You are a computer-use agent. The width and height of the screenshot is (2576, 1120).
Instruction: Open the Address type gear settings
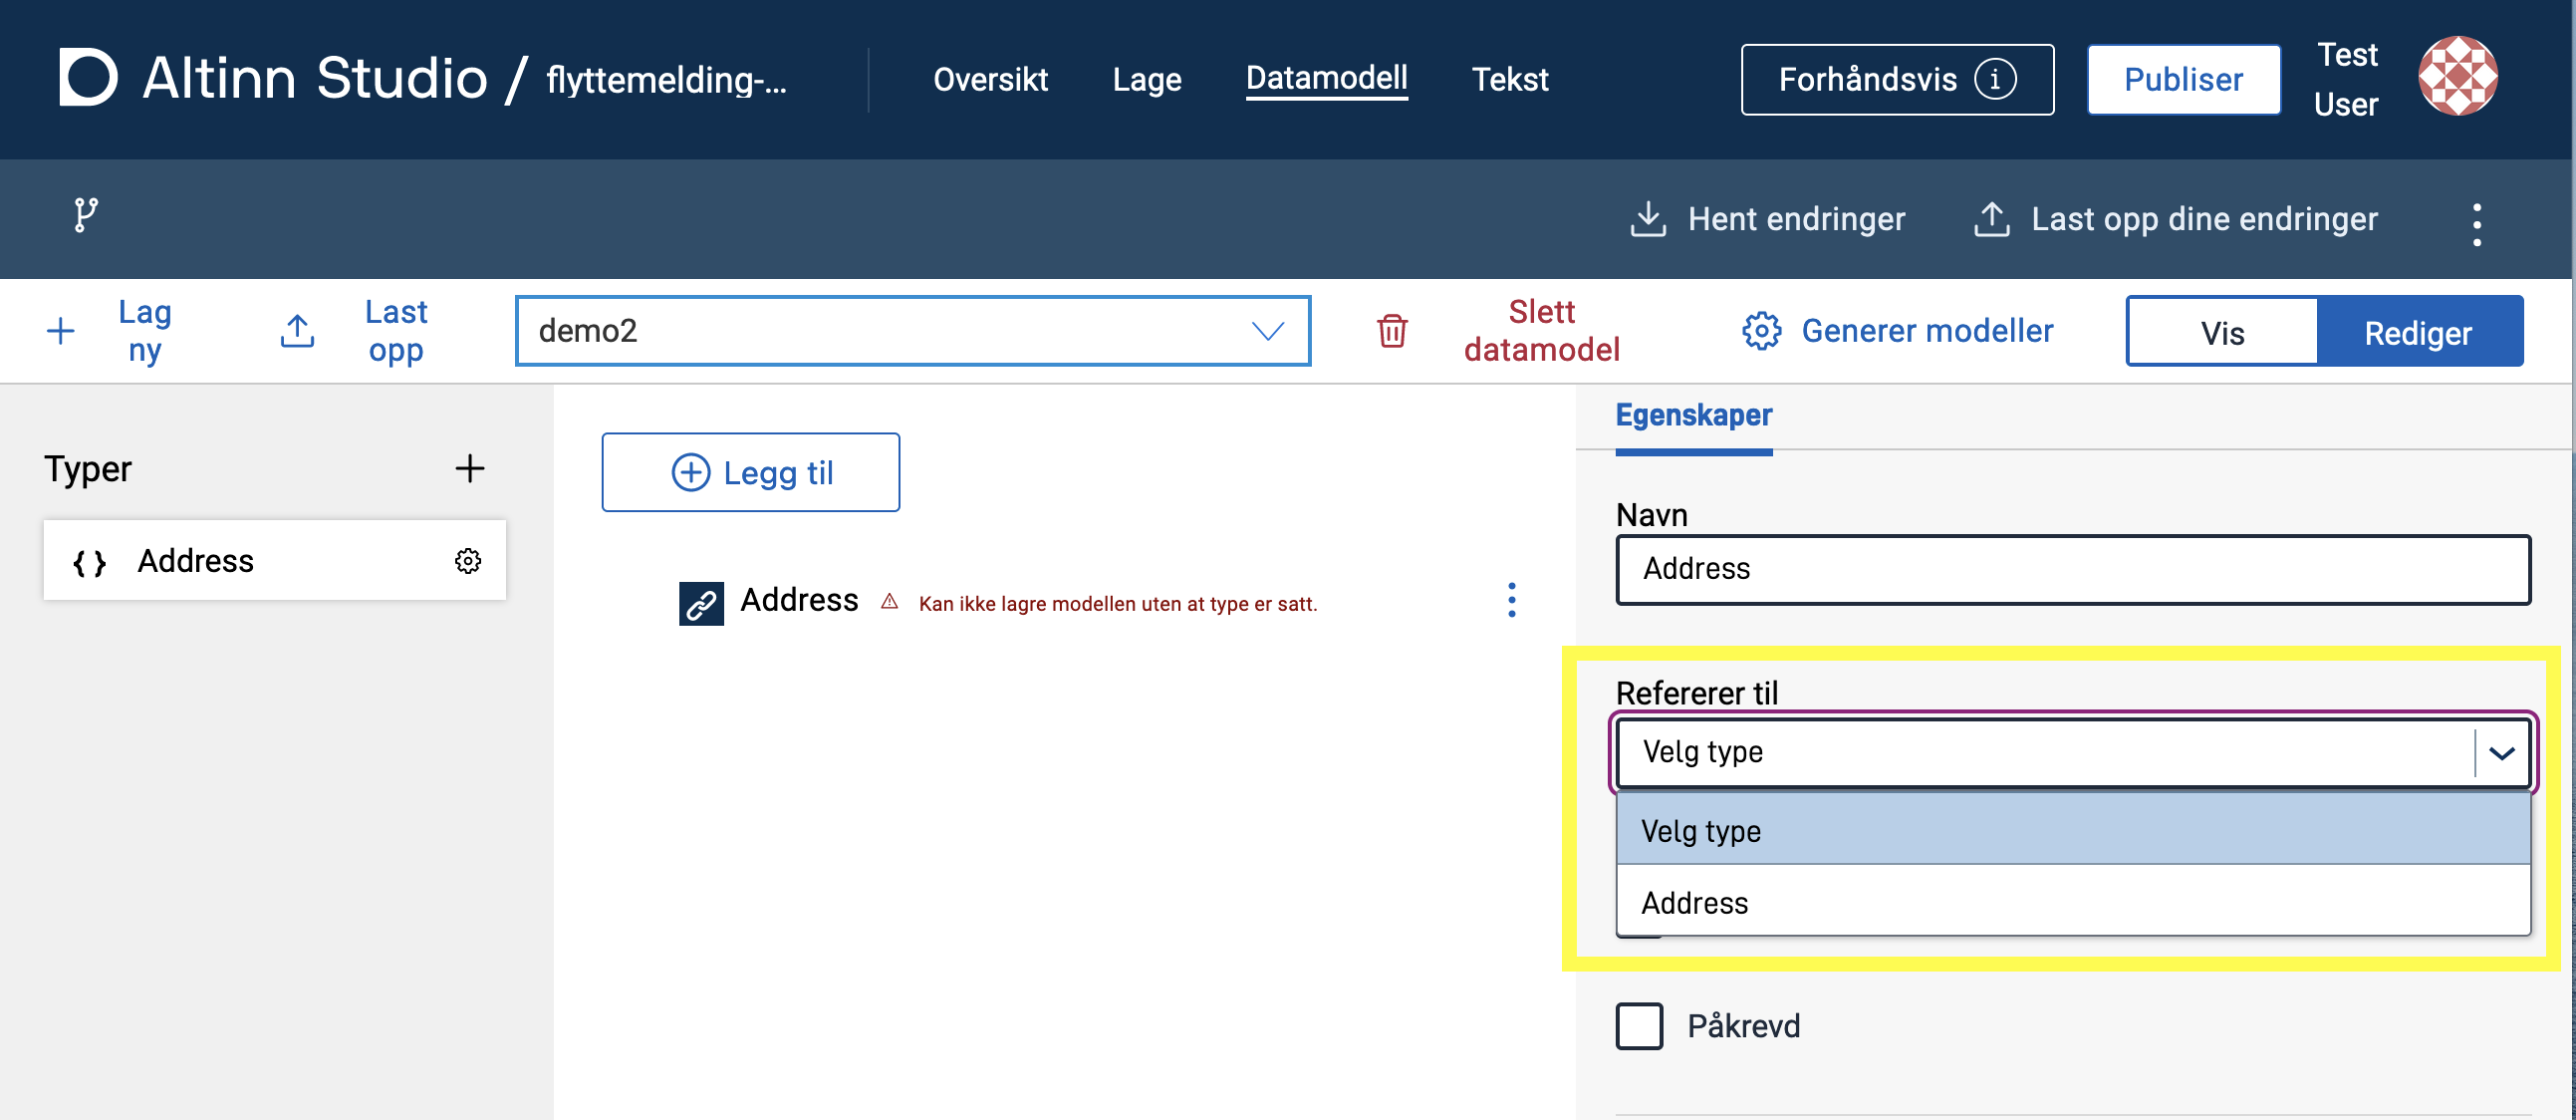[x=468, y=561]
